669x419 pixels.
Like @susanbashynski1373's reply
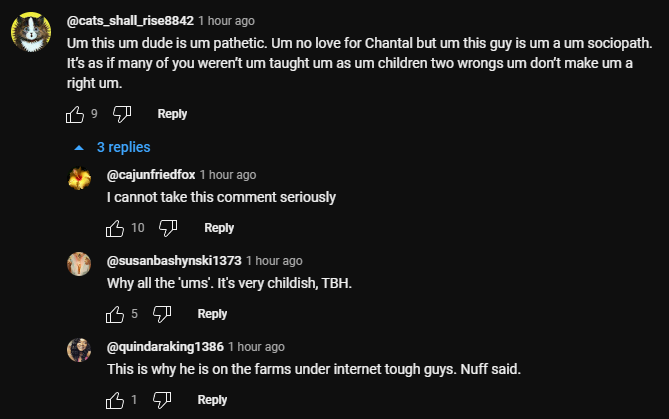(x=115, y=314)
